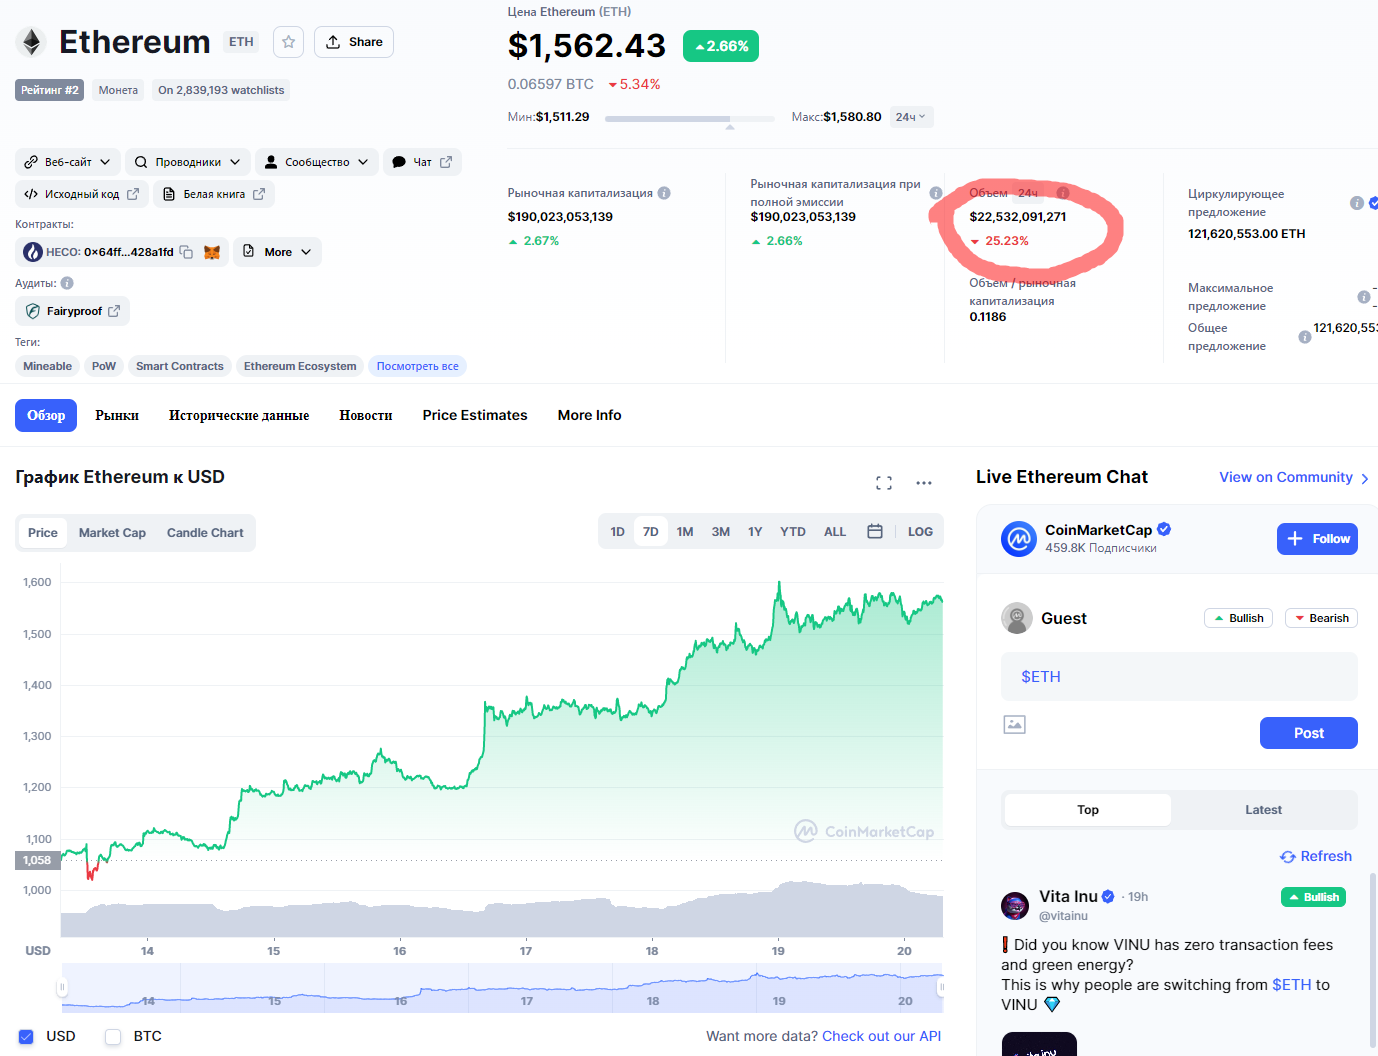This screenshot has height=1056, width=1378.
Task: Click the $ETH chat input field
Action: (x=1179, y=677)
